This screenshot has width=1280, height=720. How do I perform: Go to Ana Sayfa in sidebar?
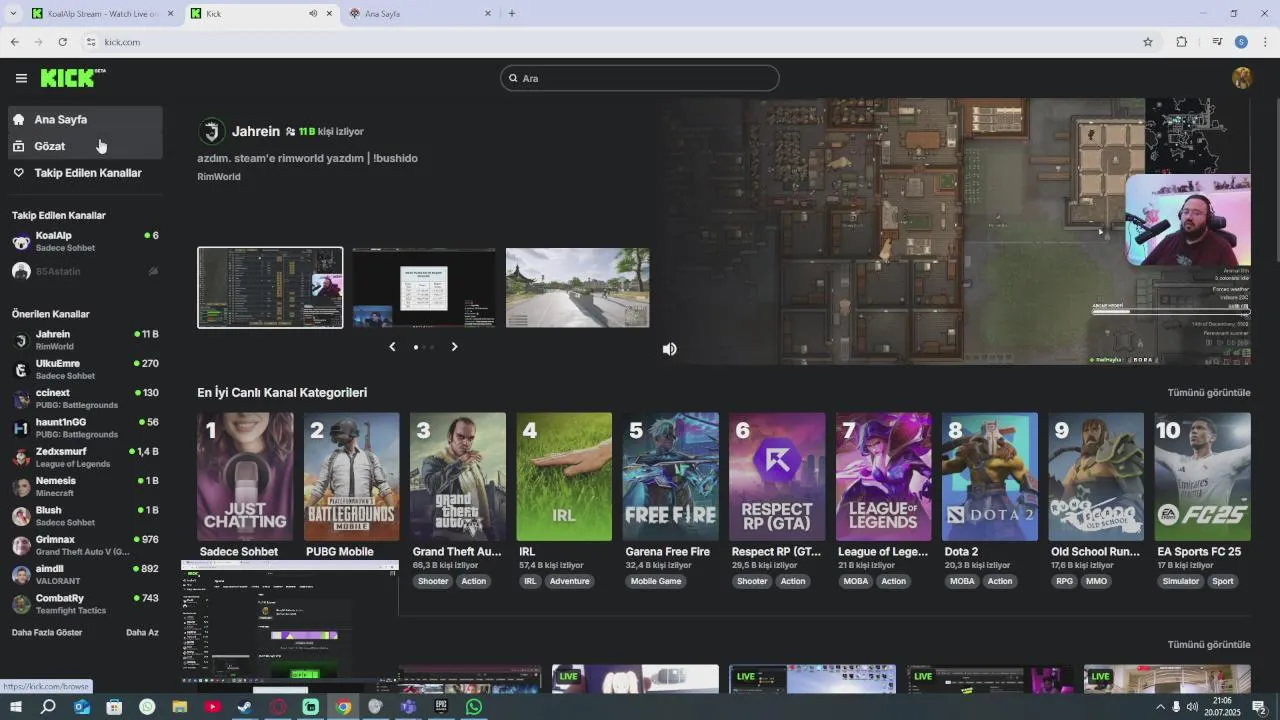click(85, 119)
